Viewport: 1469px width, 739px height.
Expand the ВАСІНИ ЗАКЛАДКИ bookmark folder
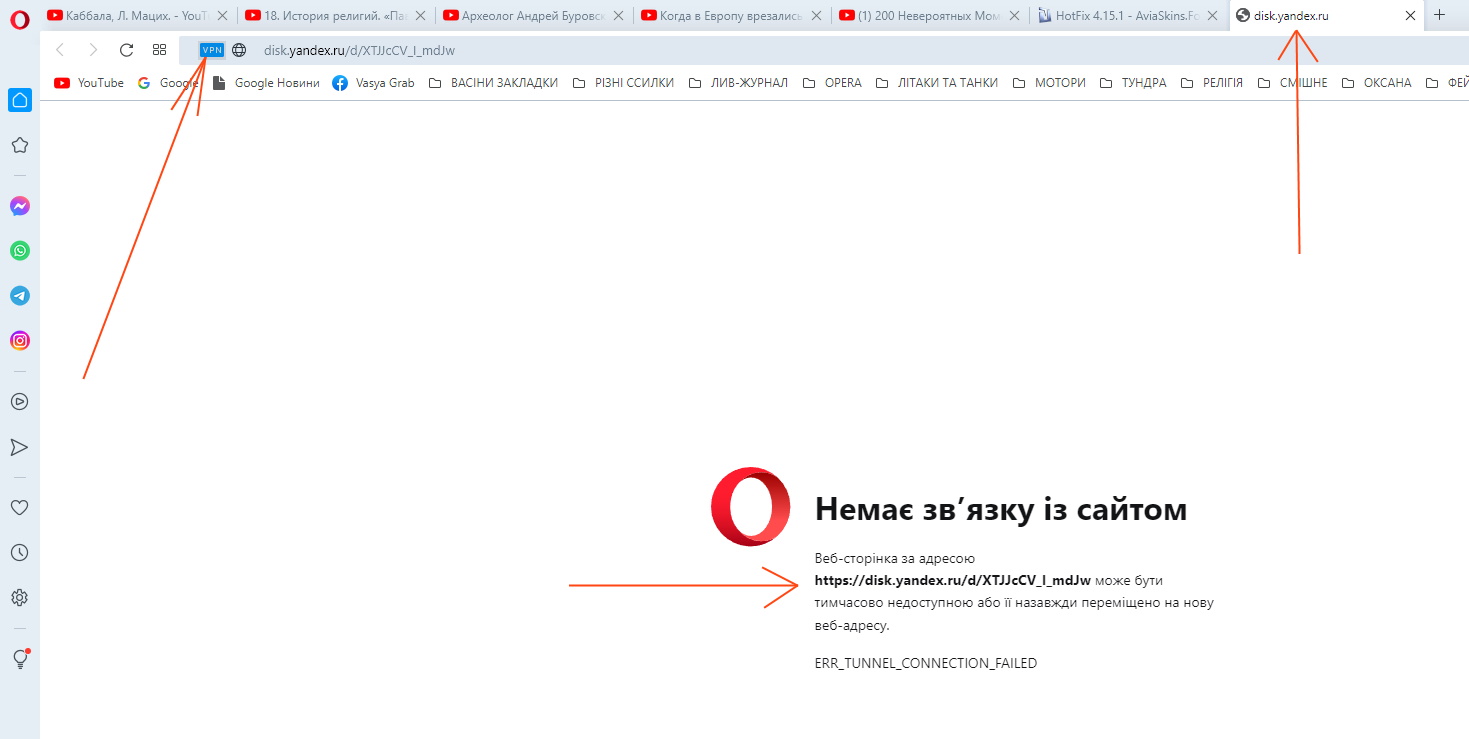(493, 83)
